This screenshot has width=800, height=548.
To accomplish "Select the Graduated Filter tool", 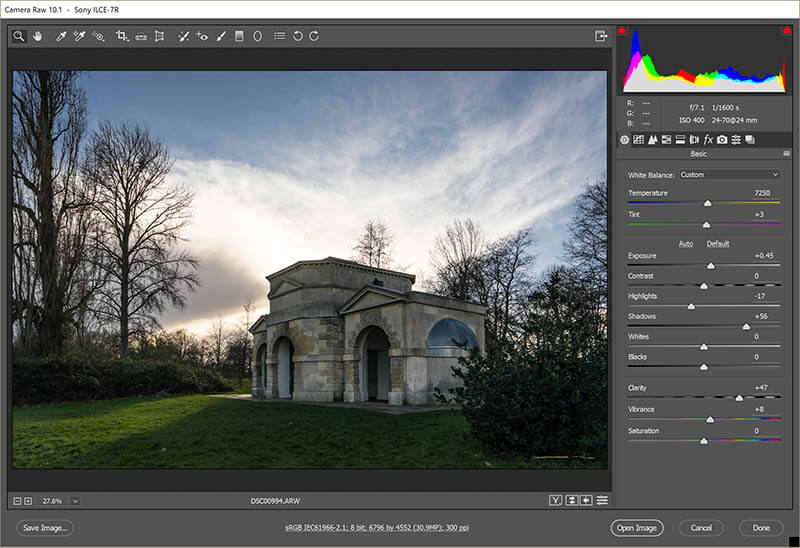I will pos(239,36).
